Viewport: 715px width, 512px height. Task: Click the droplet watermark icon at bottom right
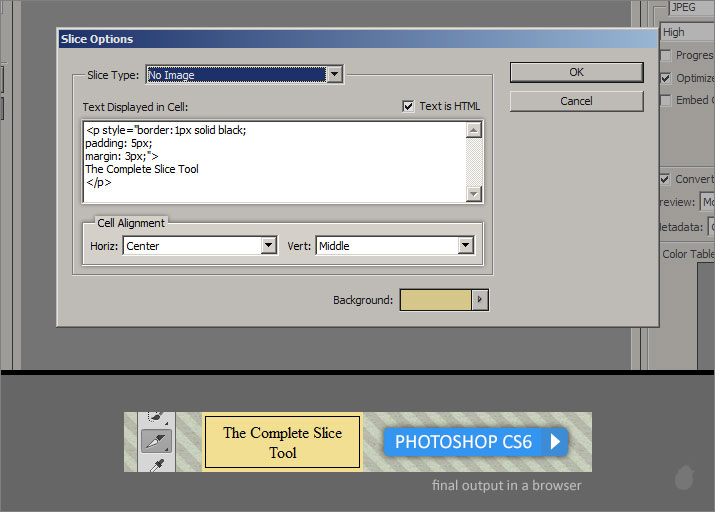[x=684, y=477]
